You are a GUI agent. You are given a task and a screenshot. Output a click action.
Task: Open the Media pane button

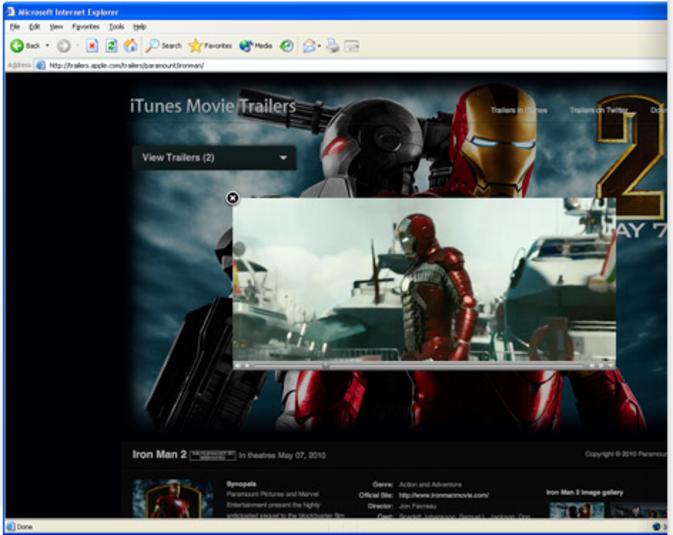click(256, 46)
